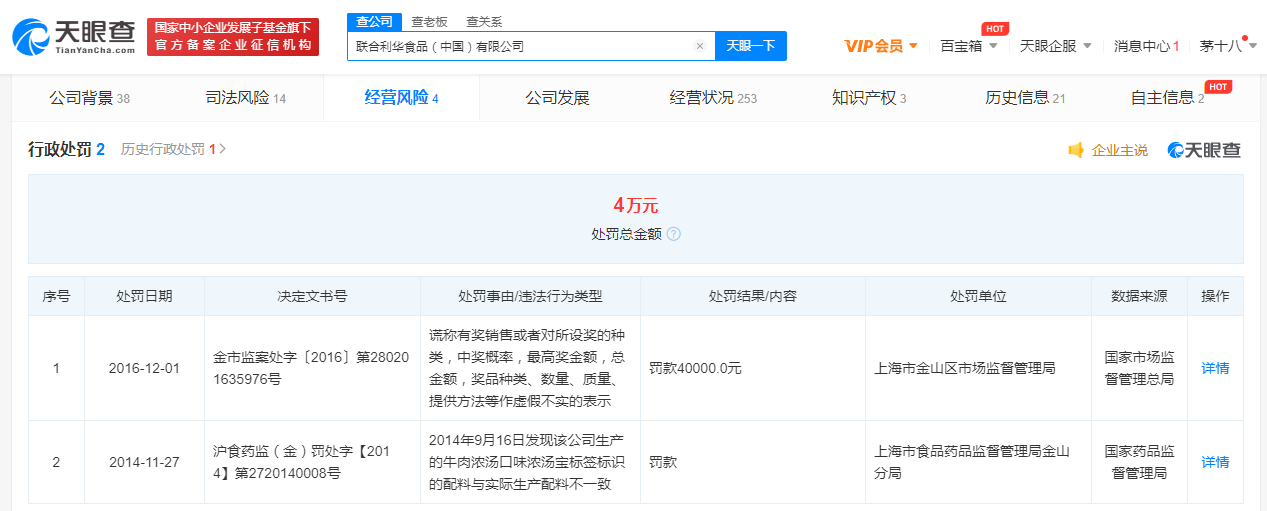The height and width of the screenshot is (511, 1267).
Task: Open the 天眼查 logo beside 企业主说
Action: click(x=1204, y=150)
